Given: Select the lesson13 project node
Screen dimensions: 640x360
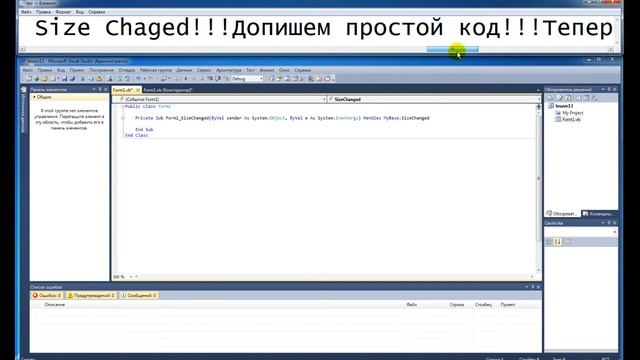Looking at the screenshot, I should click(564, 106).
